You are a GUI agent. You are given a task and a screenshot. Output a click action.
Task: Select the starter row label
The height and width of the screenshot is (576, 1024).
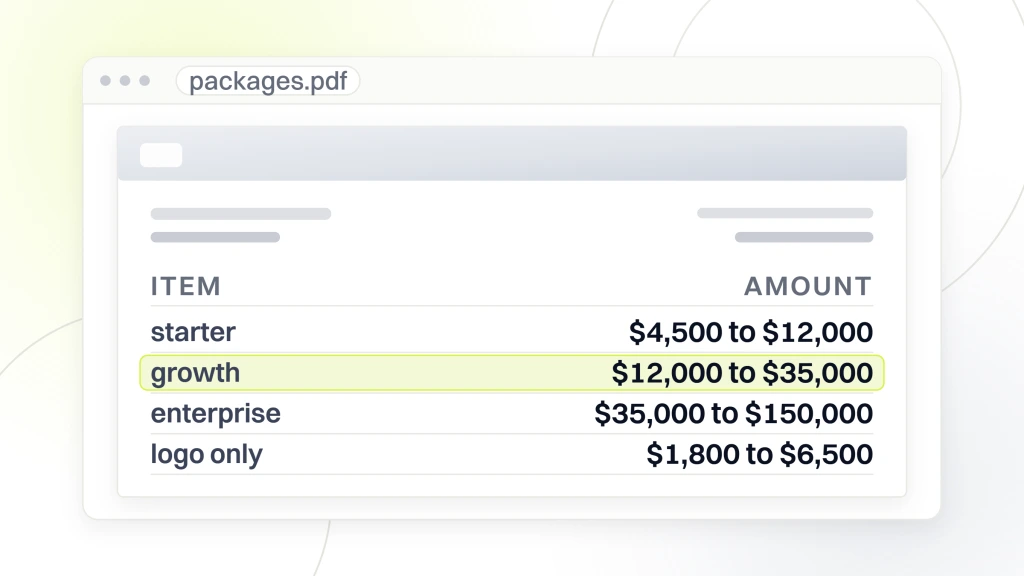pyautogui.click(x=193, y=332)
